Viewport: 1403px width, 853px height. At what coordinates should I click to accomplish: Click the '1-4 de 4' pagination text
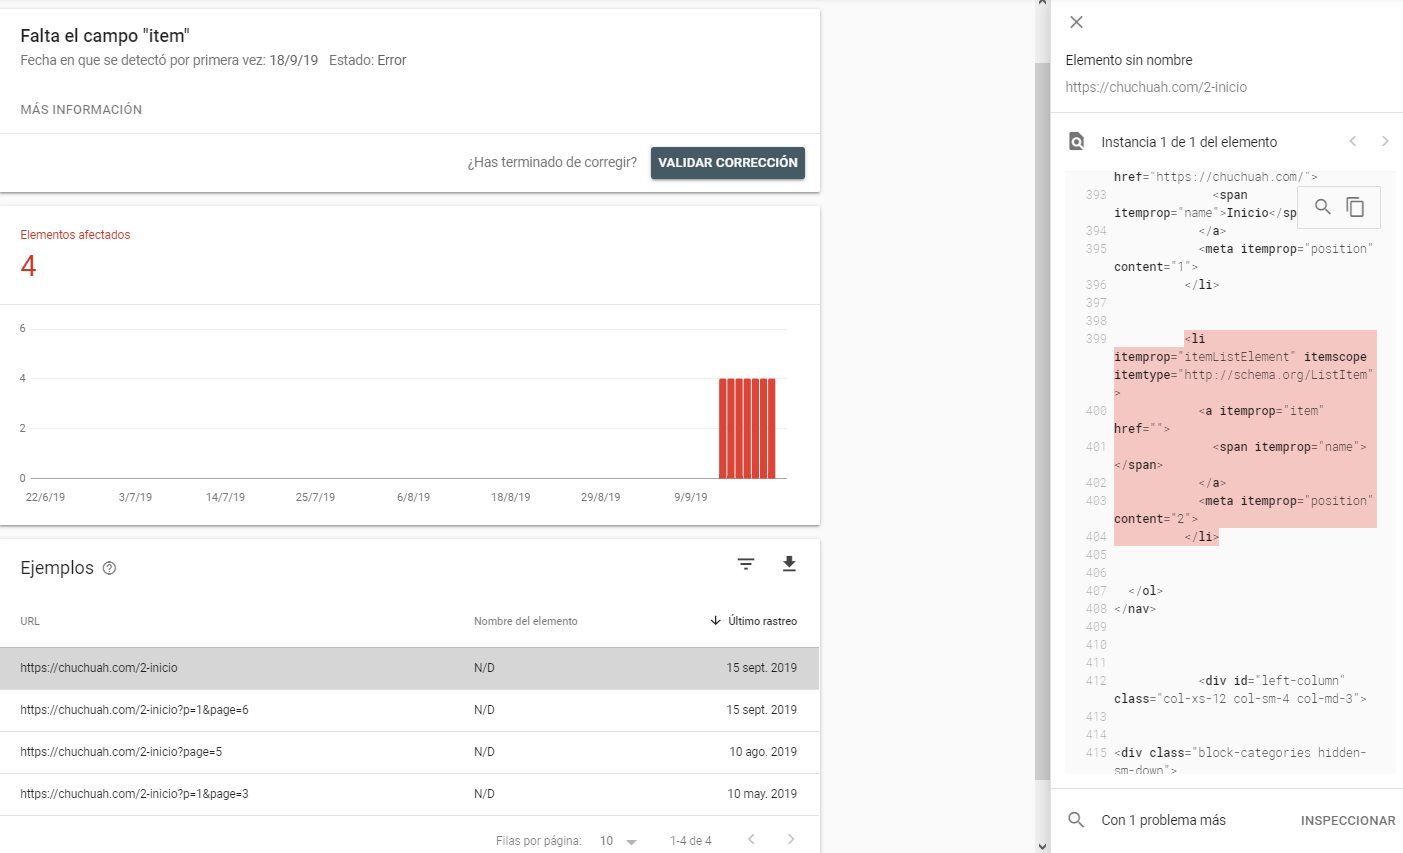[x=691, y=841]
